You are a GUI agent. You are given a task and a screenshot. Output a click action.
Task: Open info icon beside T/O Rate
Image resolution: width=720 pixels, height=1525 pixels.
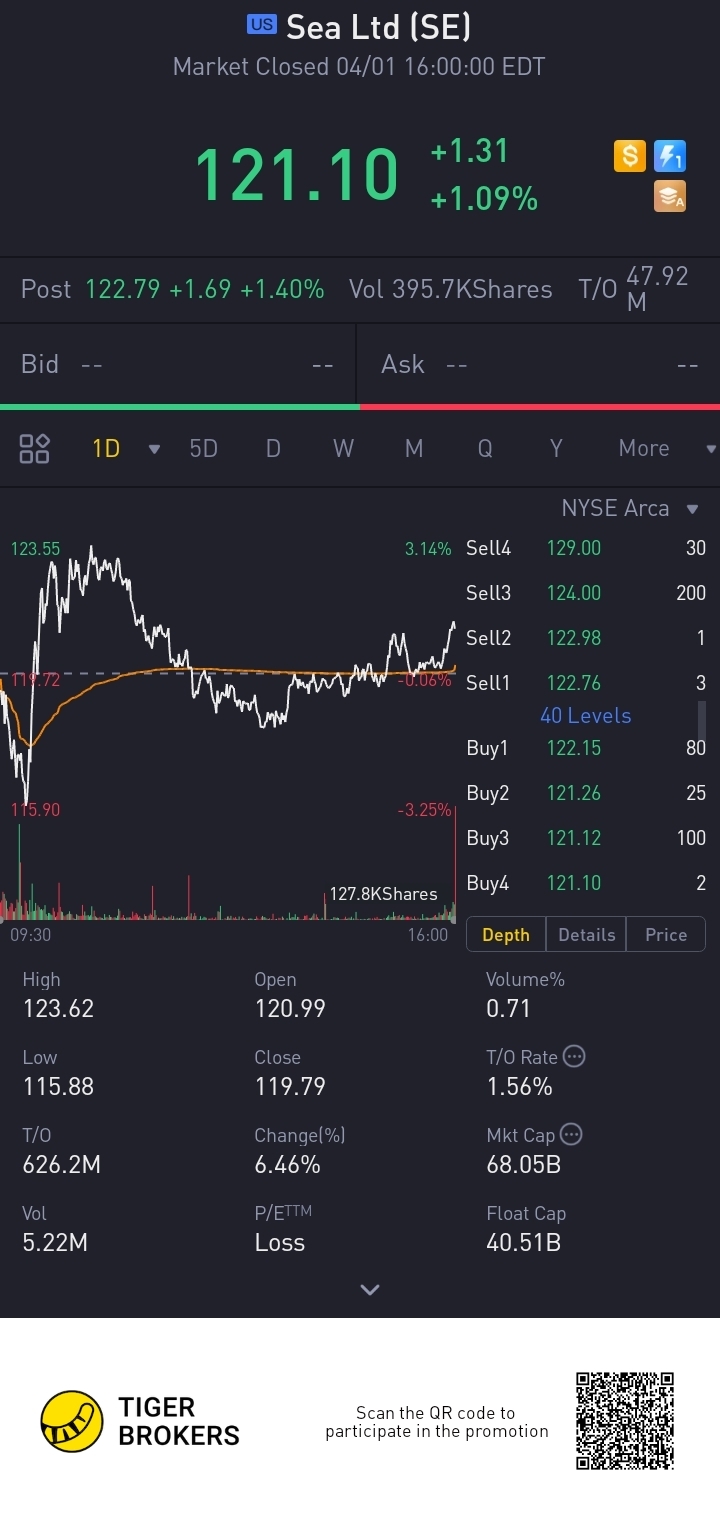coord(574,1056)
